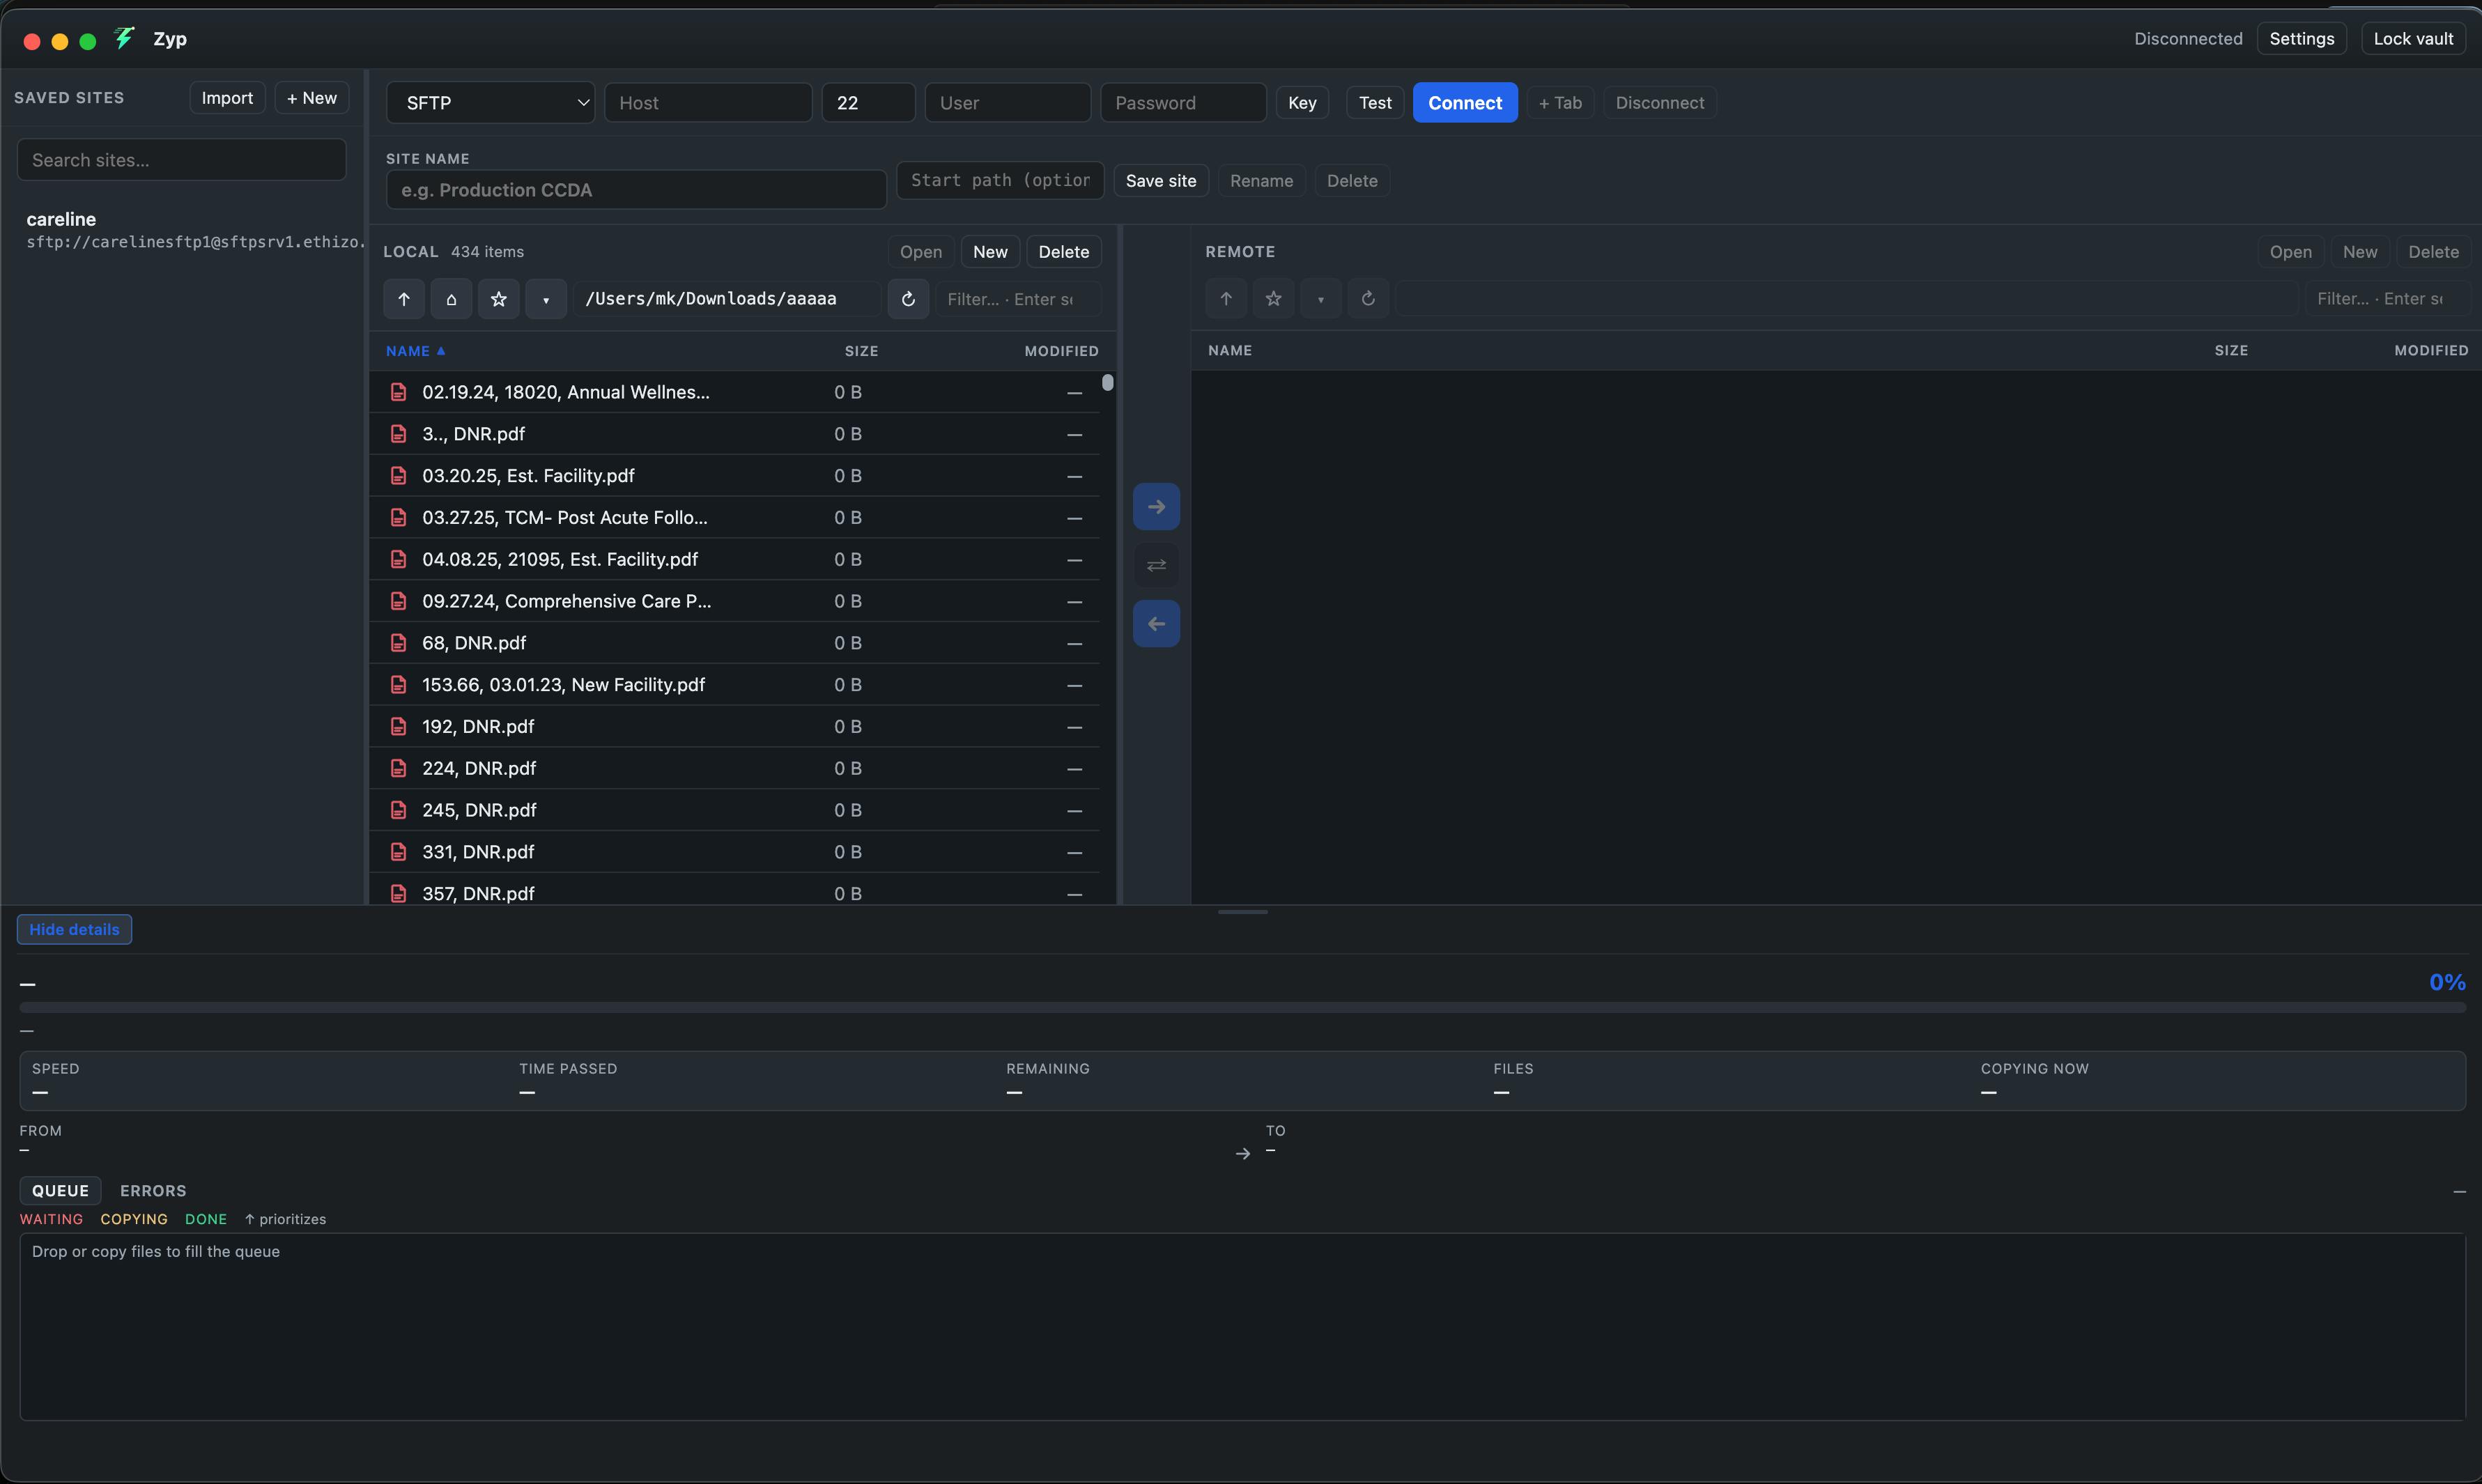Viewport: 2482px width, 1484px height.
Task: Click PDF icon of 224, DNR.pdf
Action: (398, 768)
